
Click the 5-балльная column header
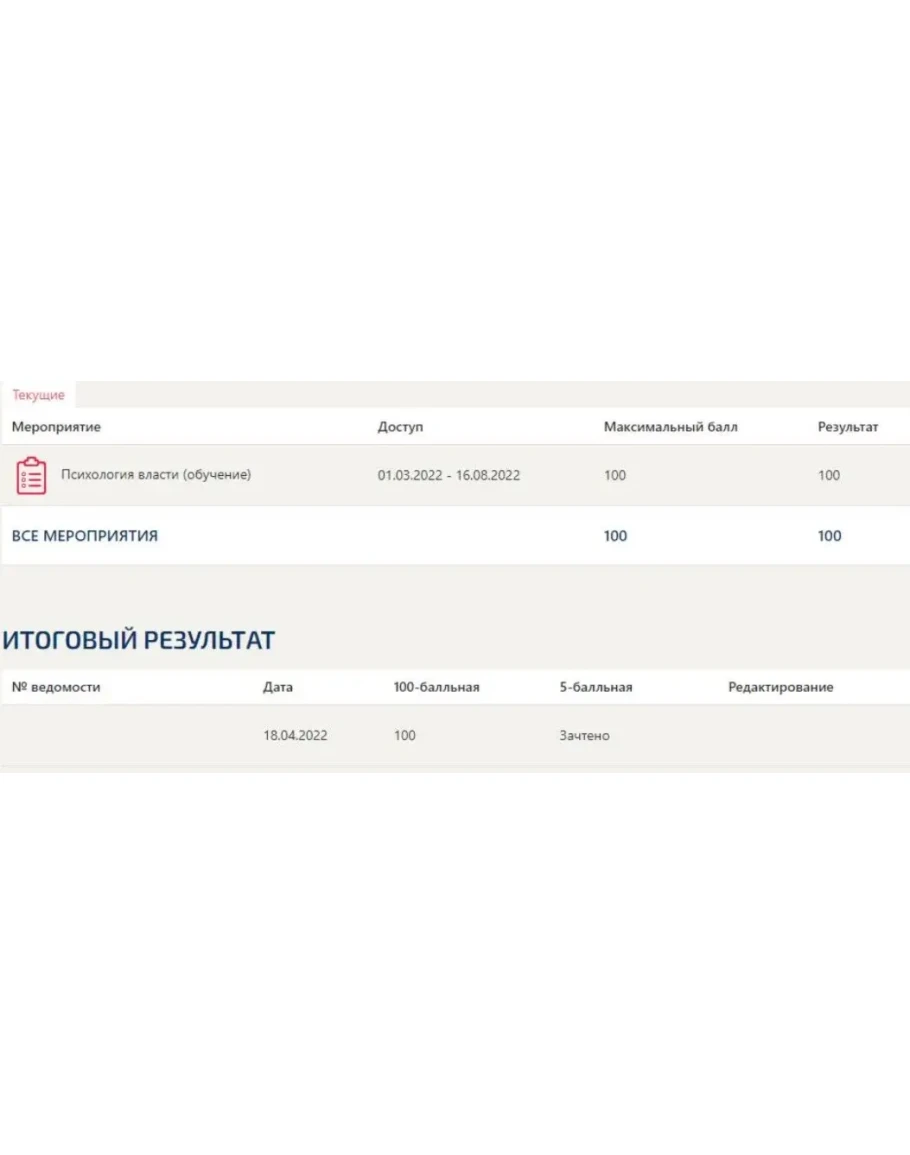596,687
